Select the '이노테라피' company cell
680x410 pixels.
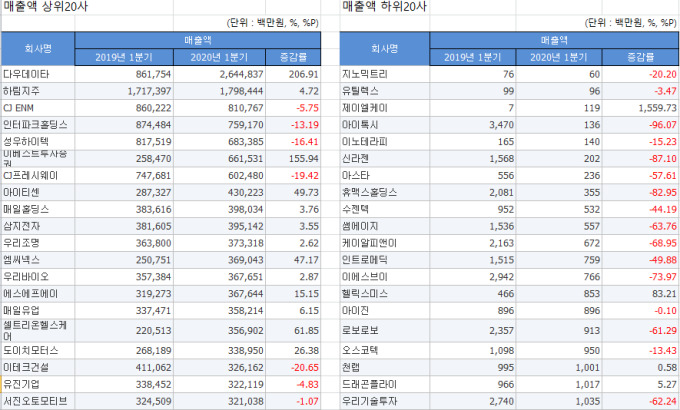click(x=385, y=142)
